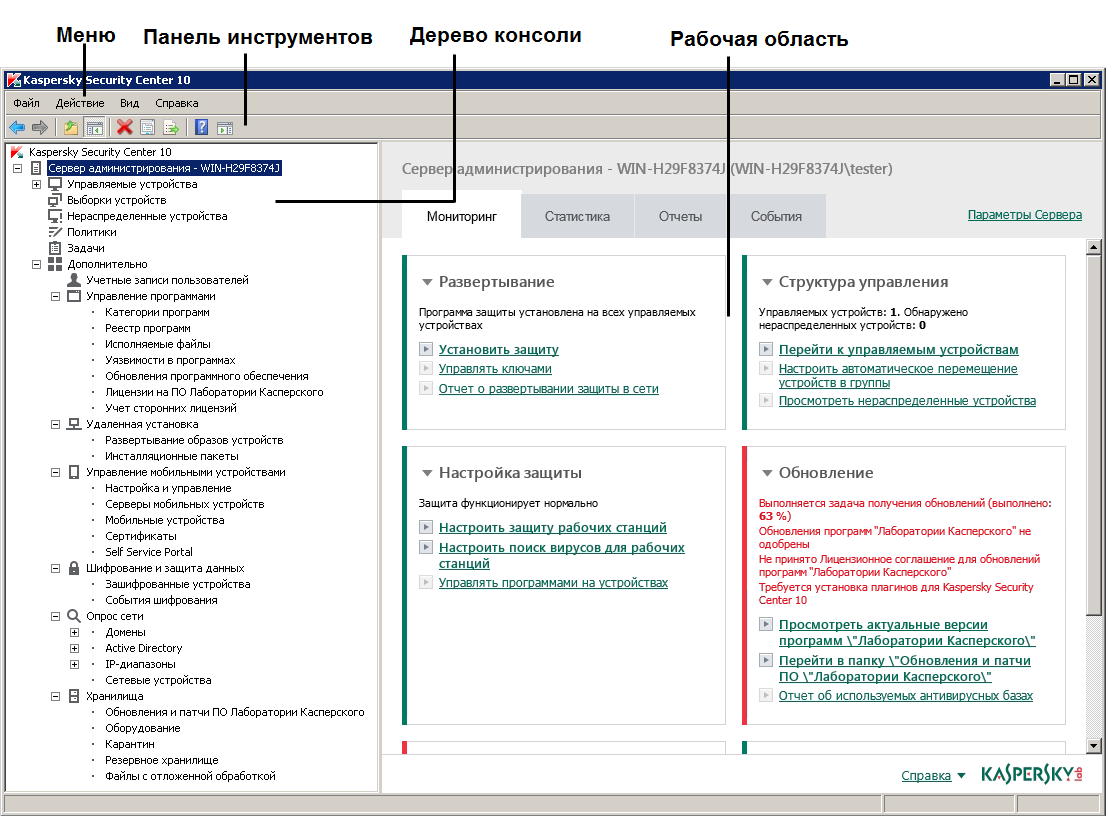Collapse the Удаленная установка node
The image size is (1106, 816).
tap(56, 425)
